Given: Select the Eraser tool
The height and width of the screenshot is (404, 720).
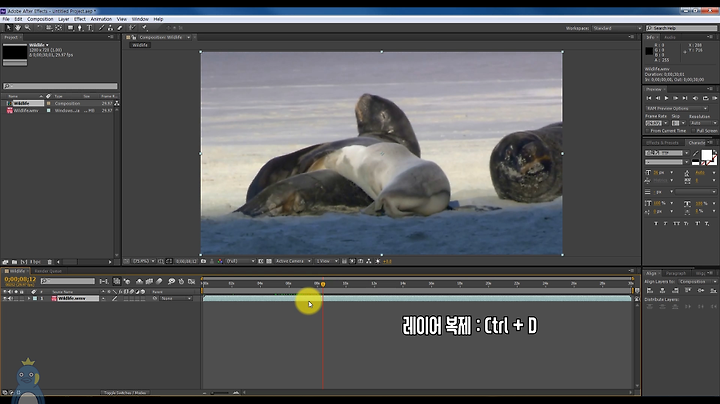Looking at the screenshot, I should click(120, 28).
